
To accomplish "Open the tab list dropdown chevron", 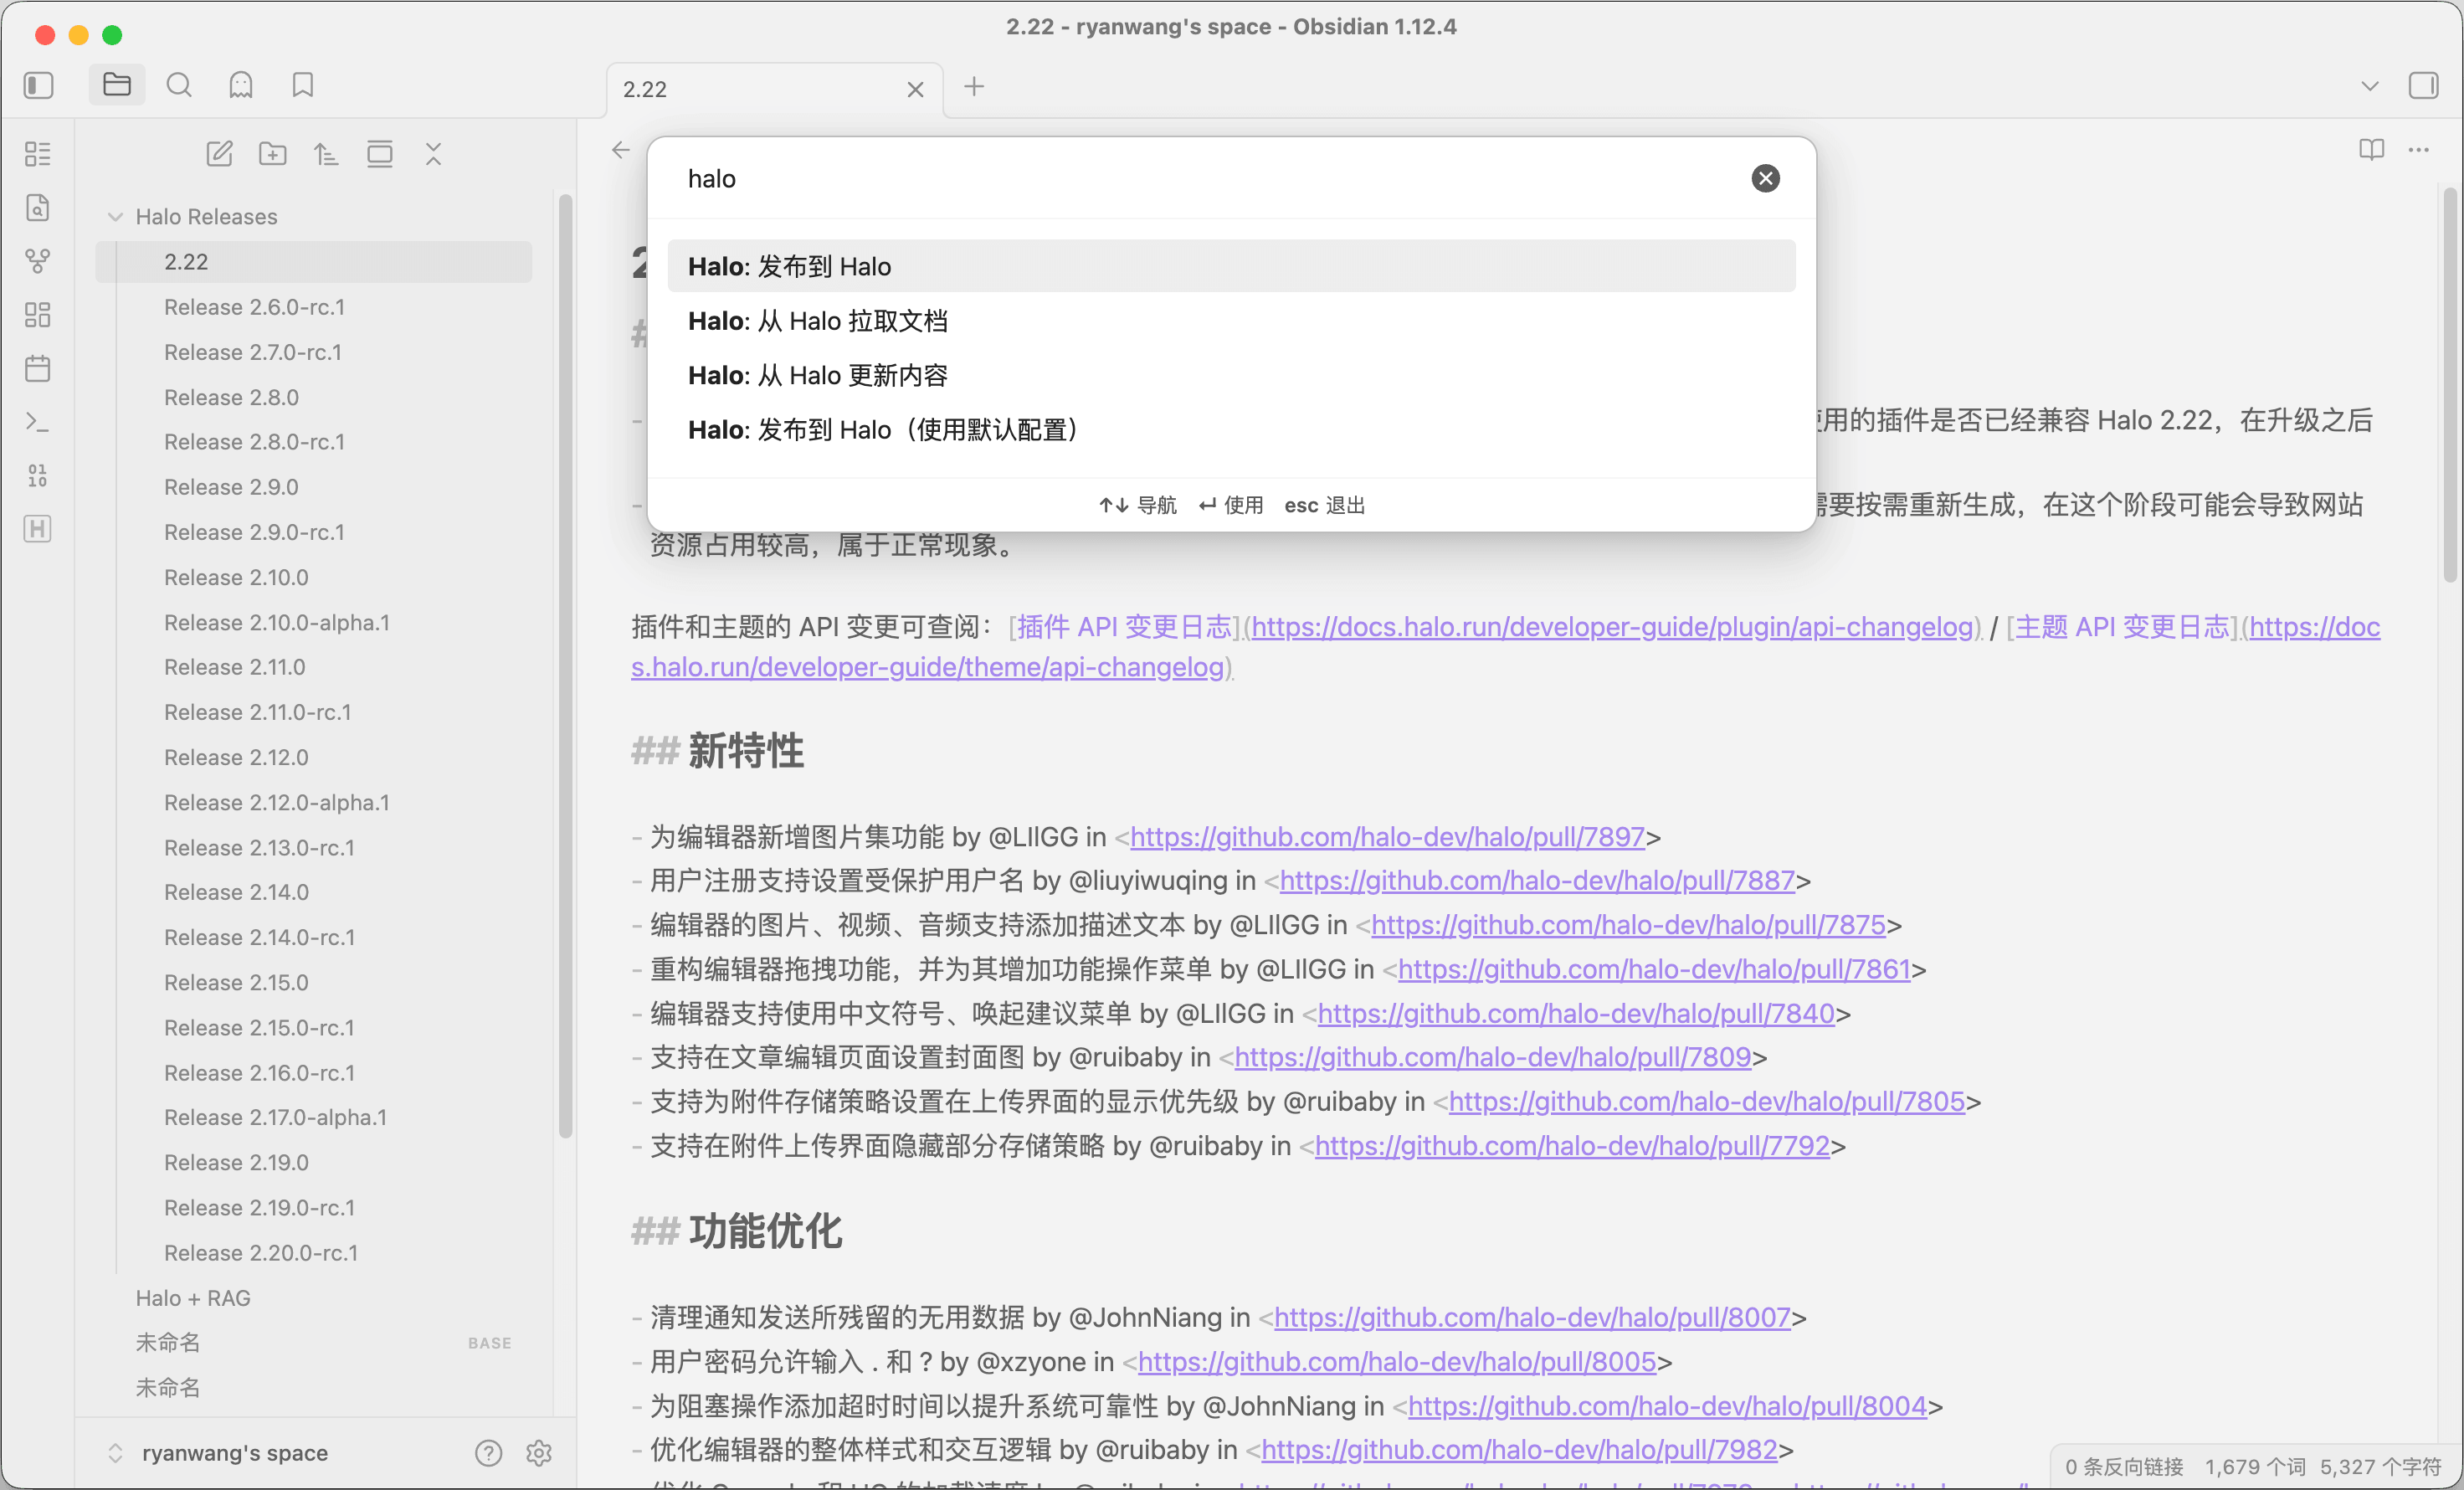I will (x=2369, y=86).
